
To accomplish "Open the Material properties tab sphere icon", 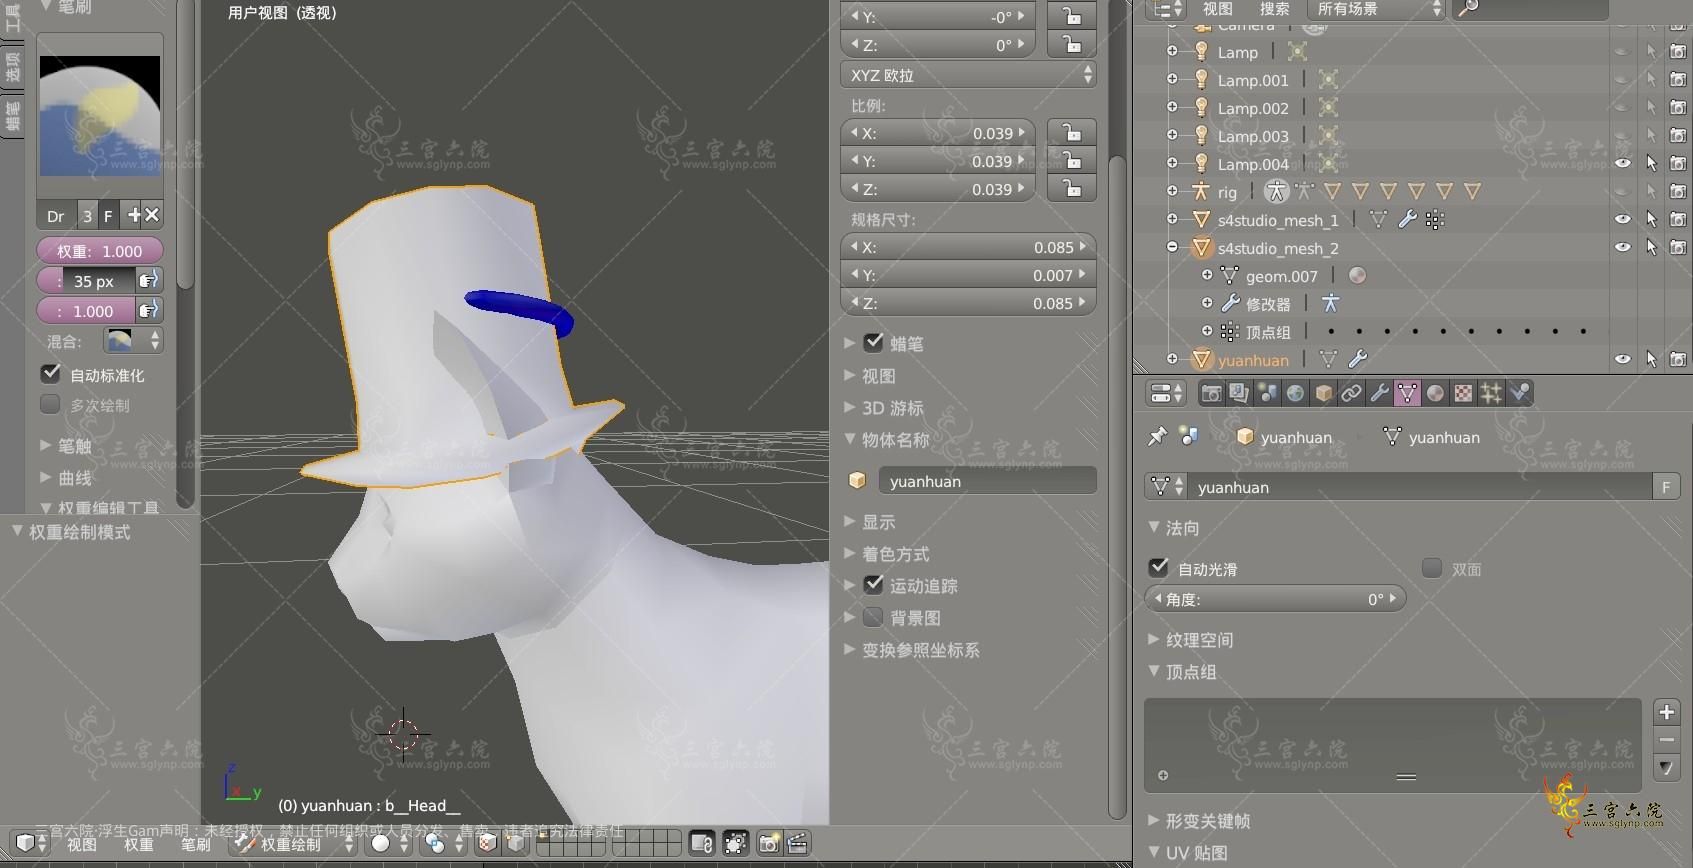I will click(1435, 393).
